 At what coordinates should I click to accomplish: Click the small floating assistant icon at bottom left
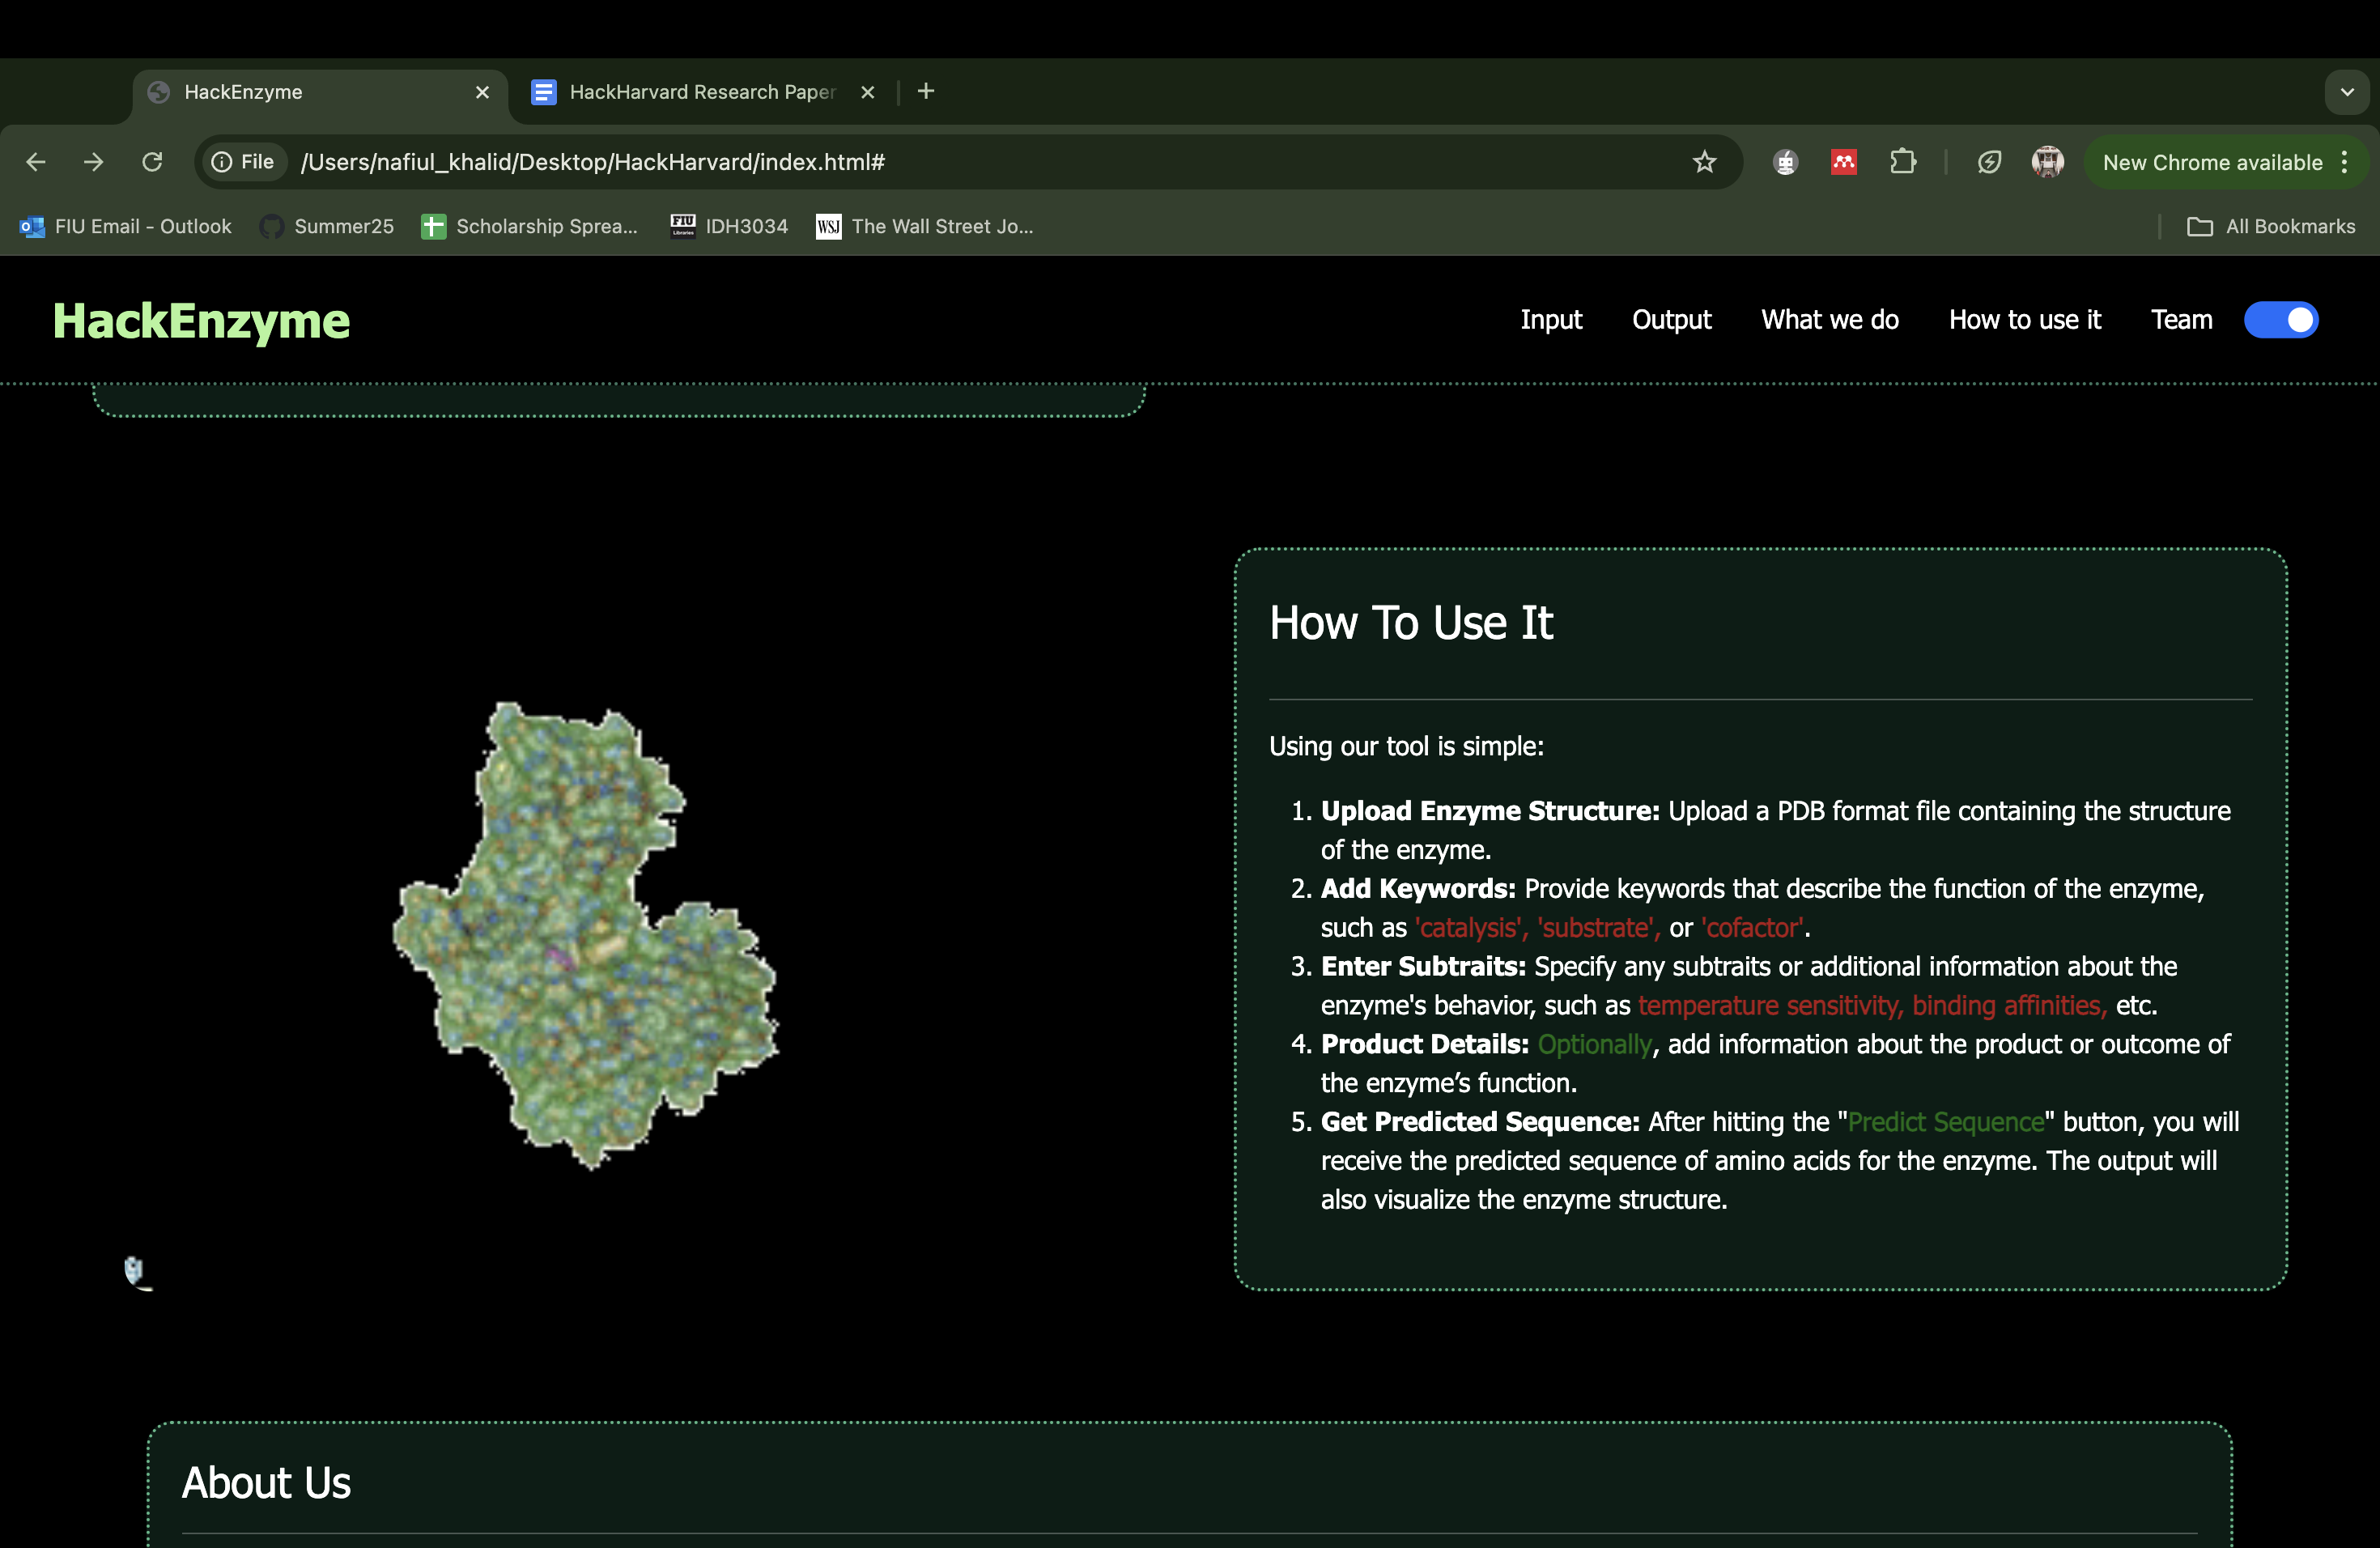136,1272
